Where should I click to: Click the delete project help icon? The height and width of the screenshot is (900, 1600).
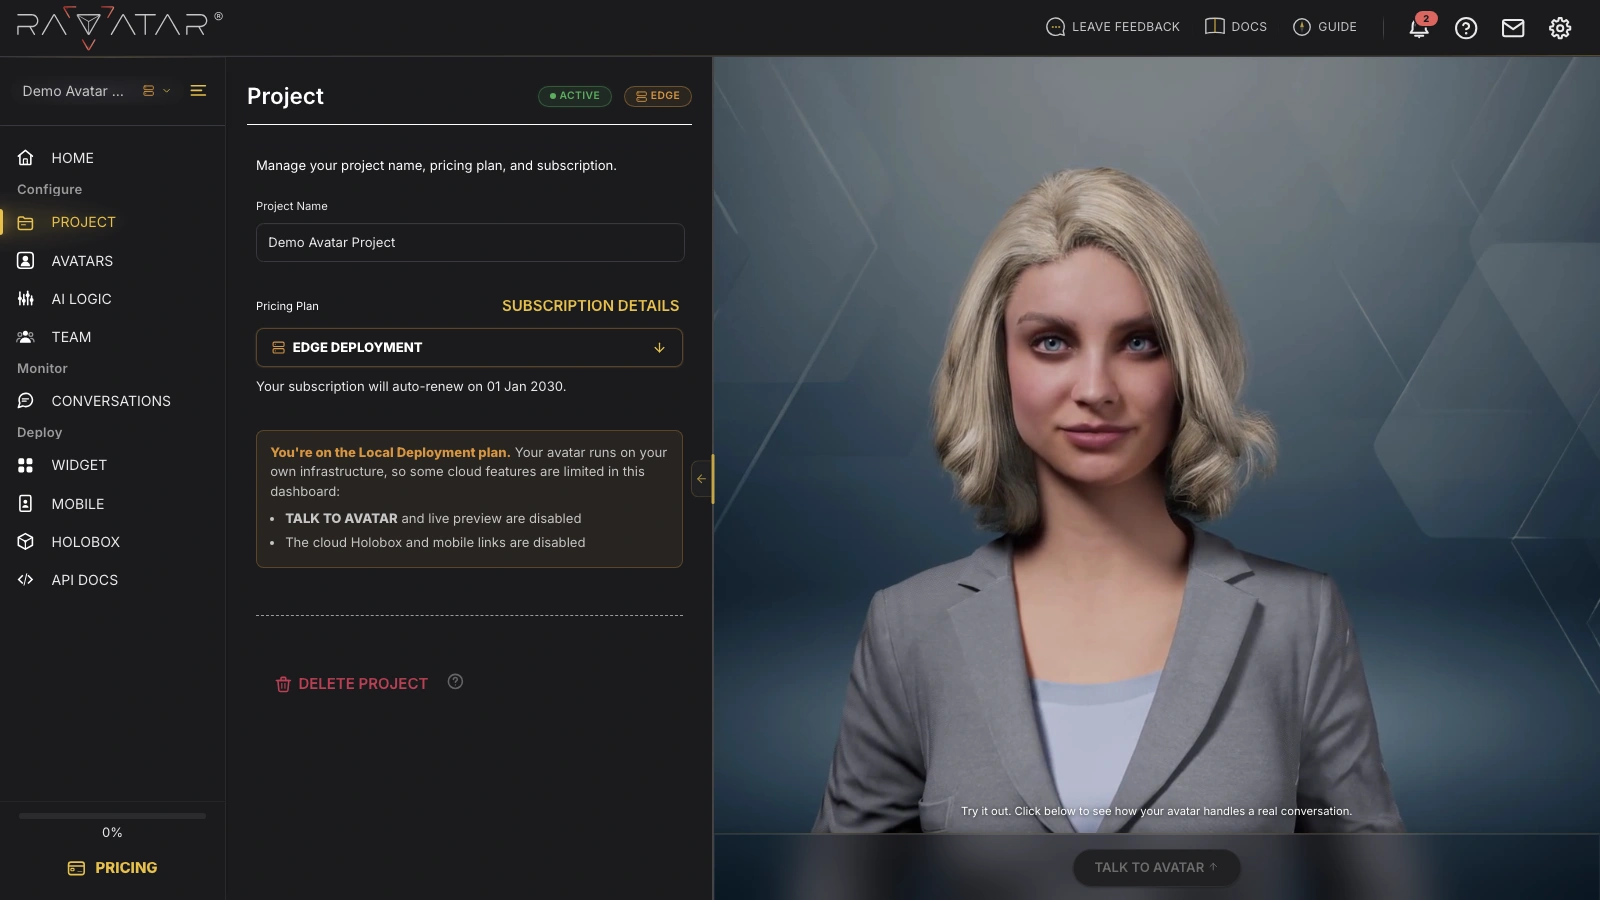coord(455,682)
